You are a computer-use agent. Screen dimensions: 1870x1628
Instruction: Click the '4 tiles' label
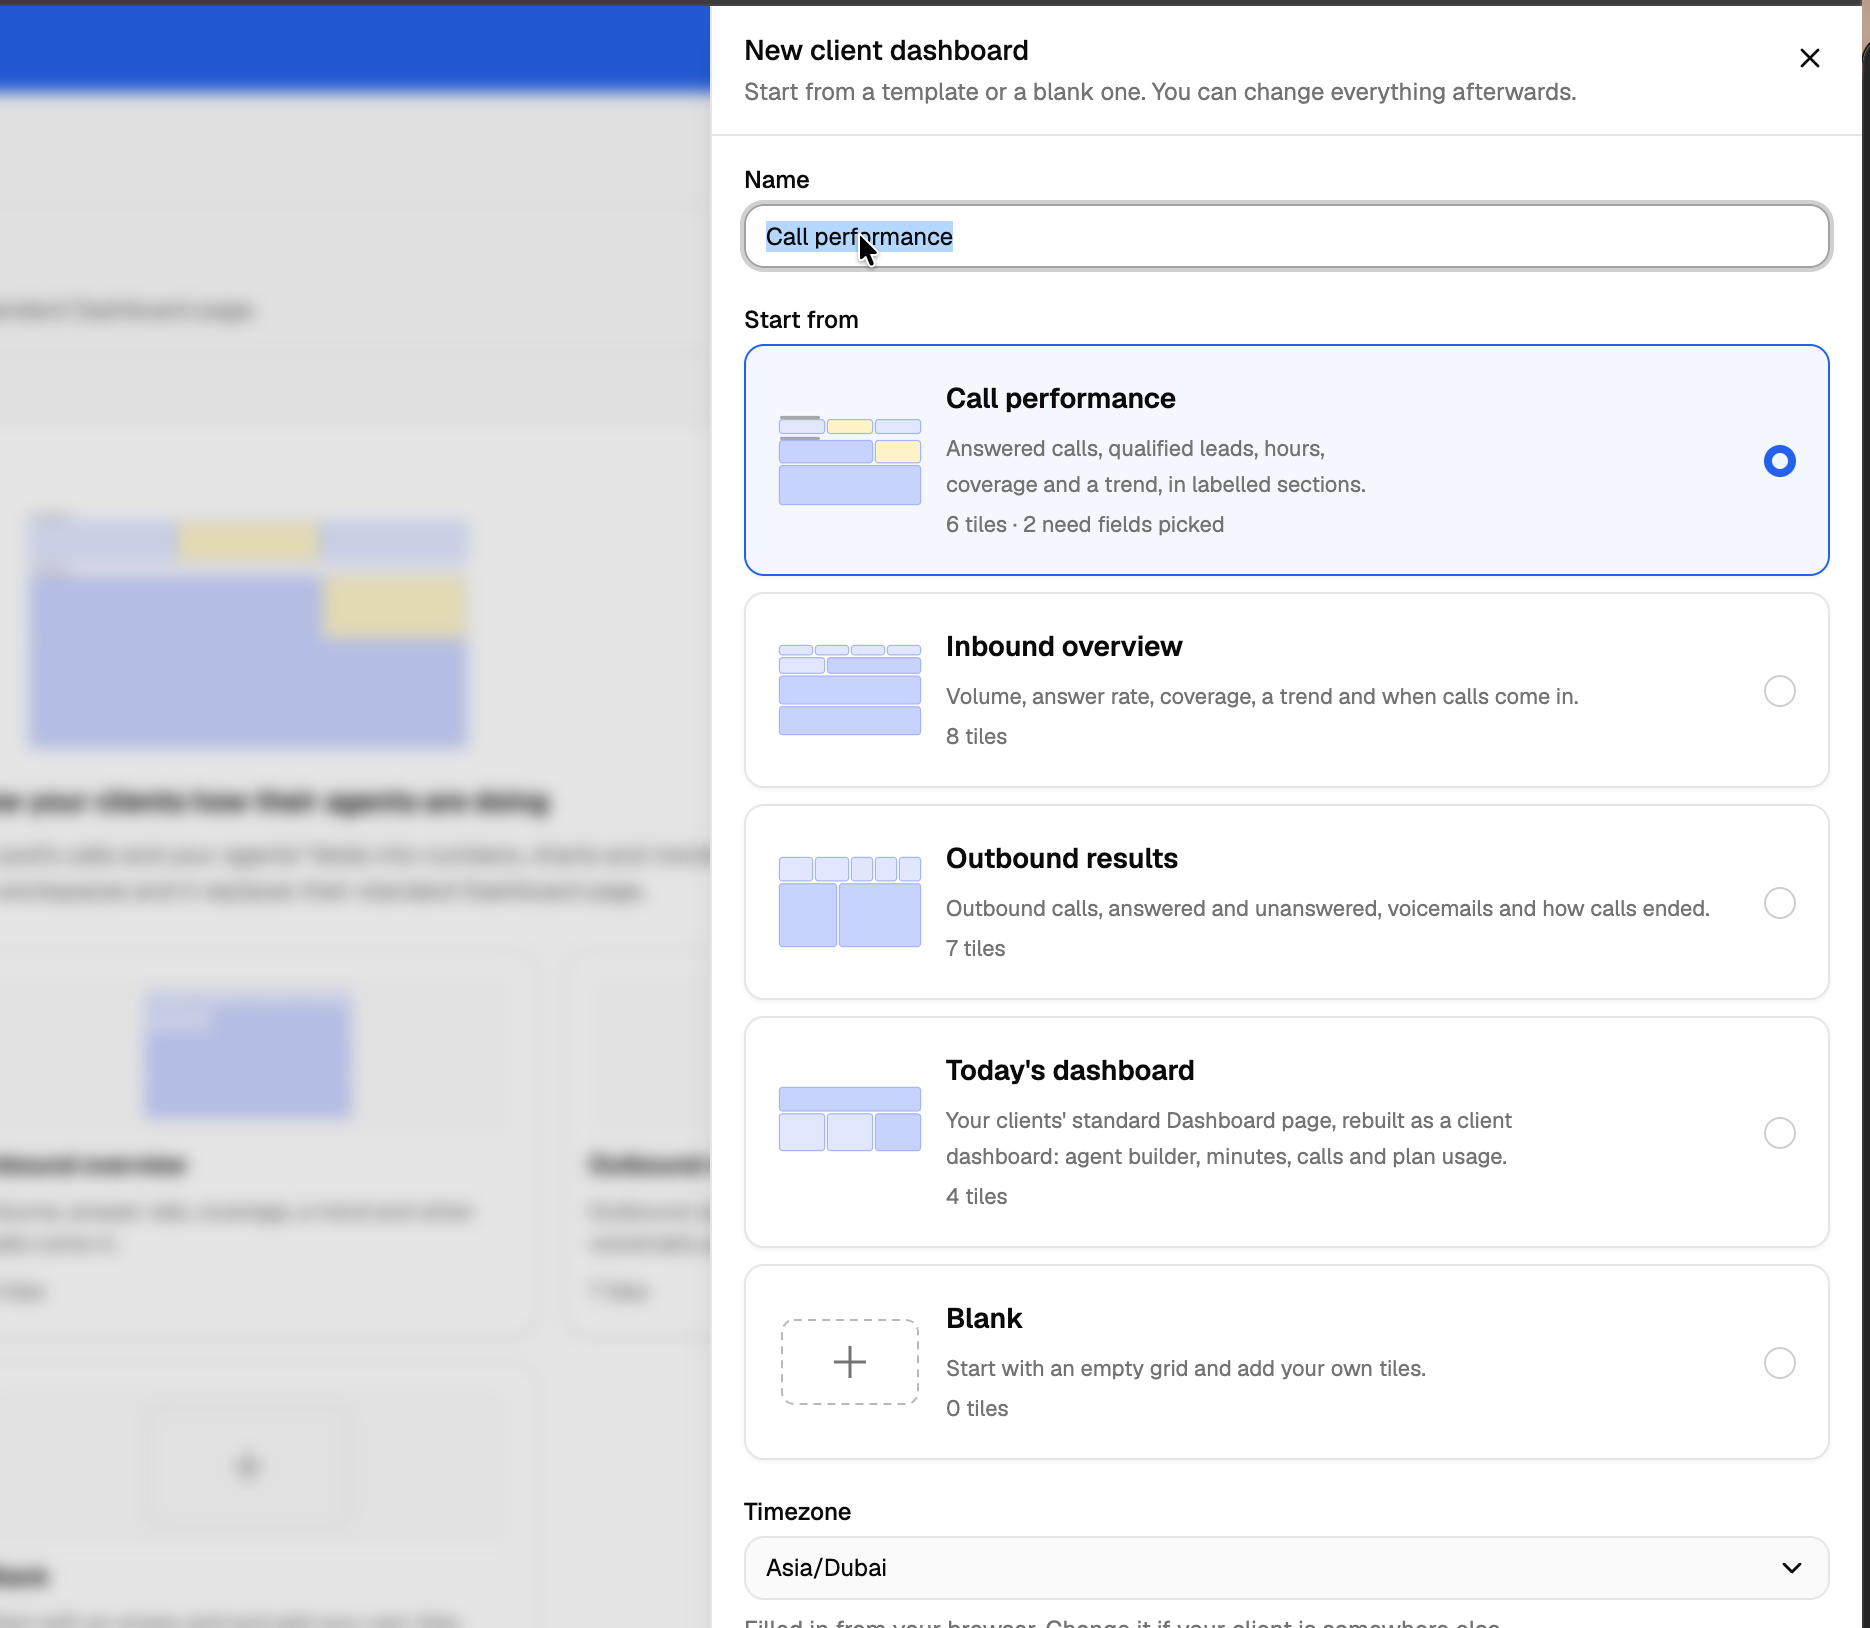pos(976,1197)
